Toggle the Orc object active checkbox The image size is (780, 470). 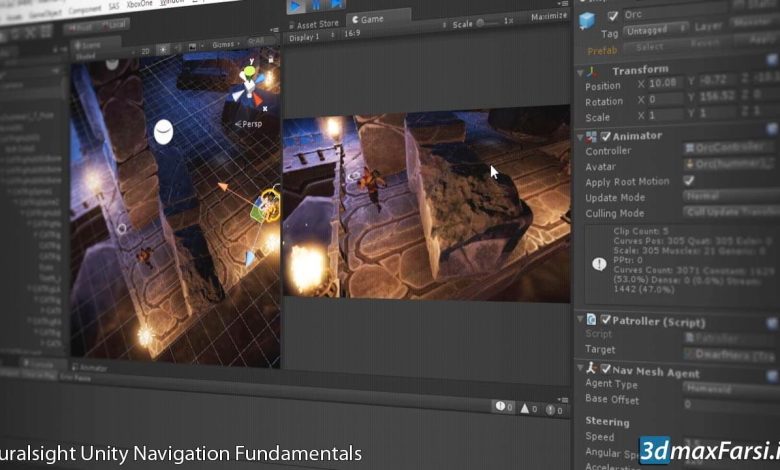pyautogui.click(x=612, y=16)
